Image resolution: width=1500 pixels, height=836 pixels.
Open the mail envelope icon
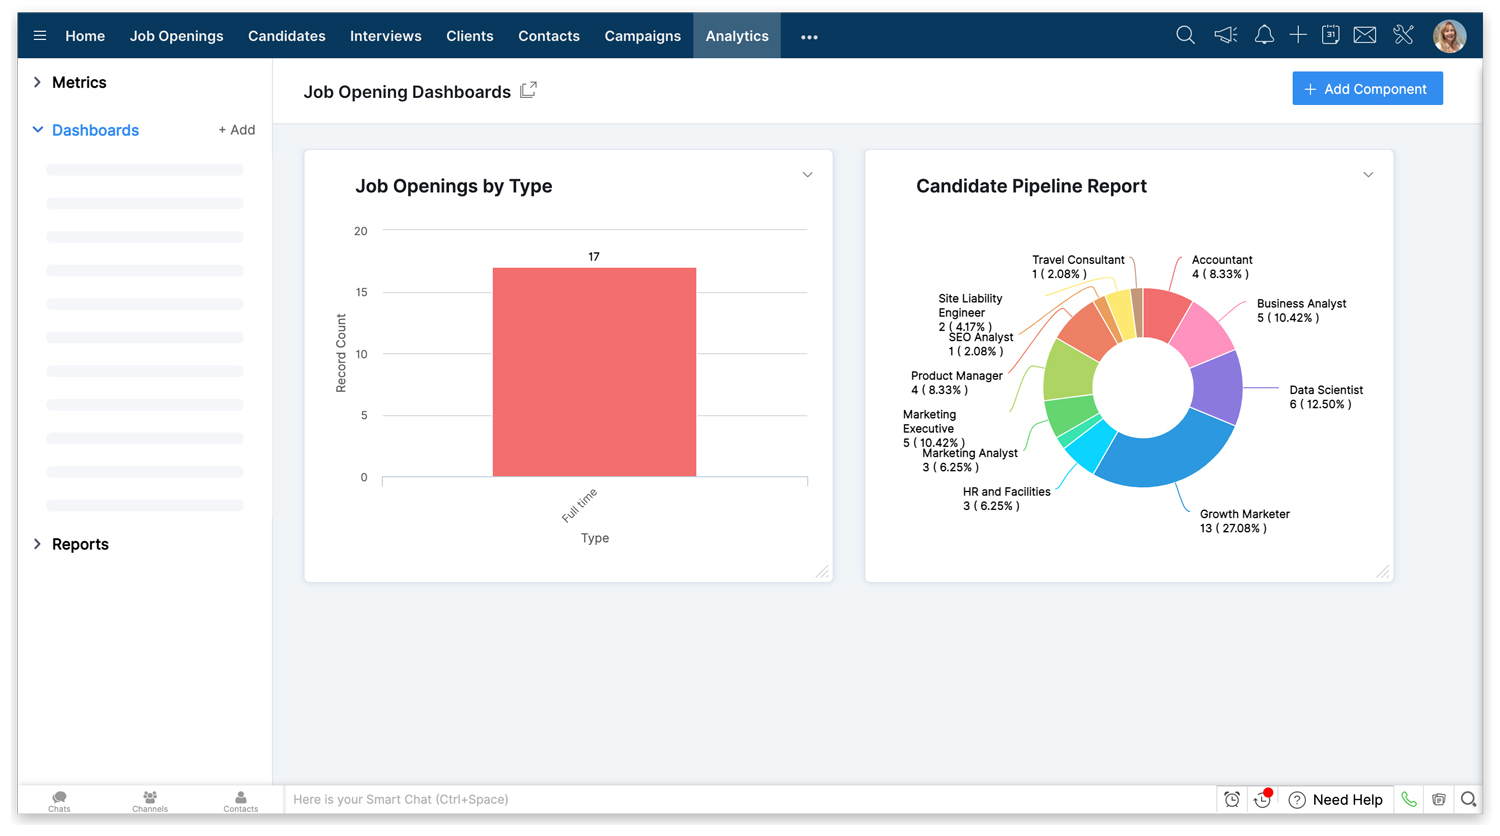click(1364, 36)
